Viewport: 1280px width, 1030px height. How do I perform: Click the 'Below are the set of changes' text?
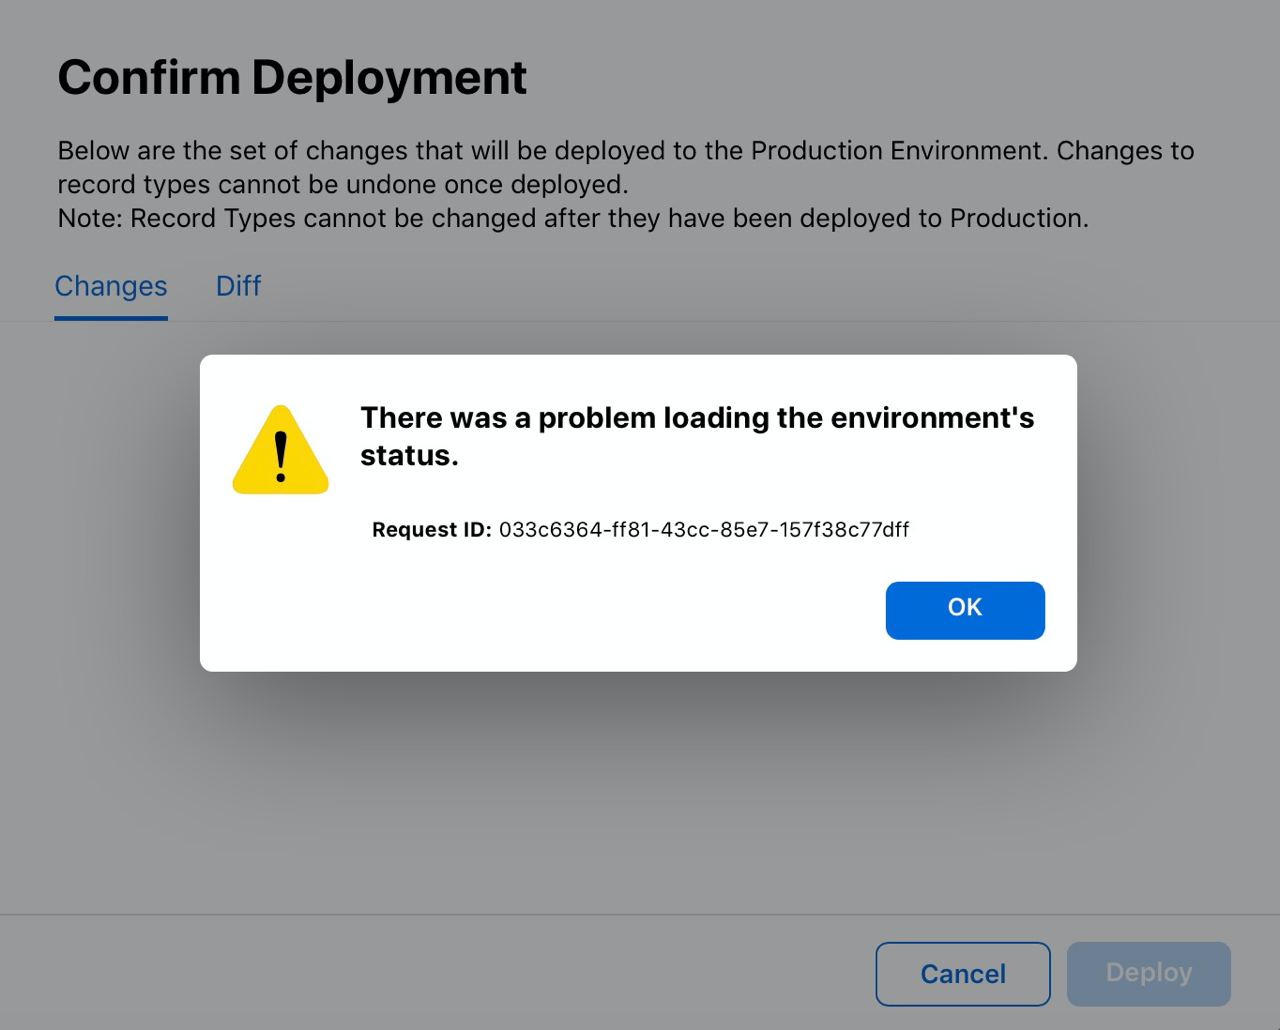coord(250,151)
